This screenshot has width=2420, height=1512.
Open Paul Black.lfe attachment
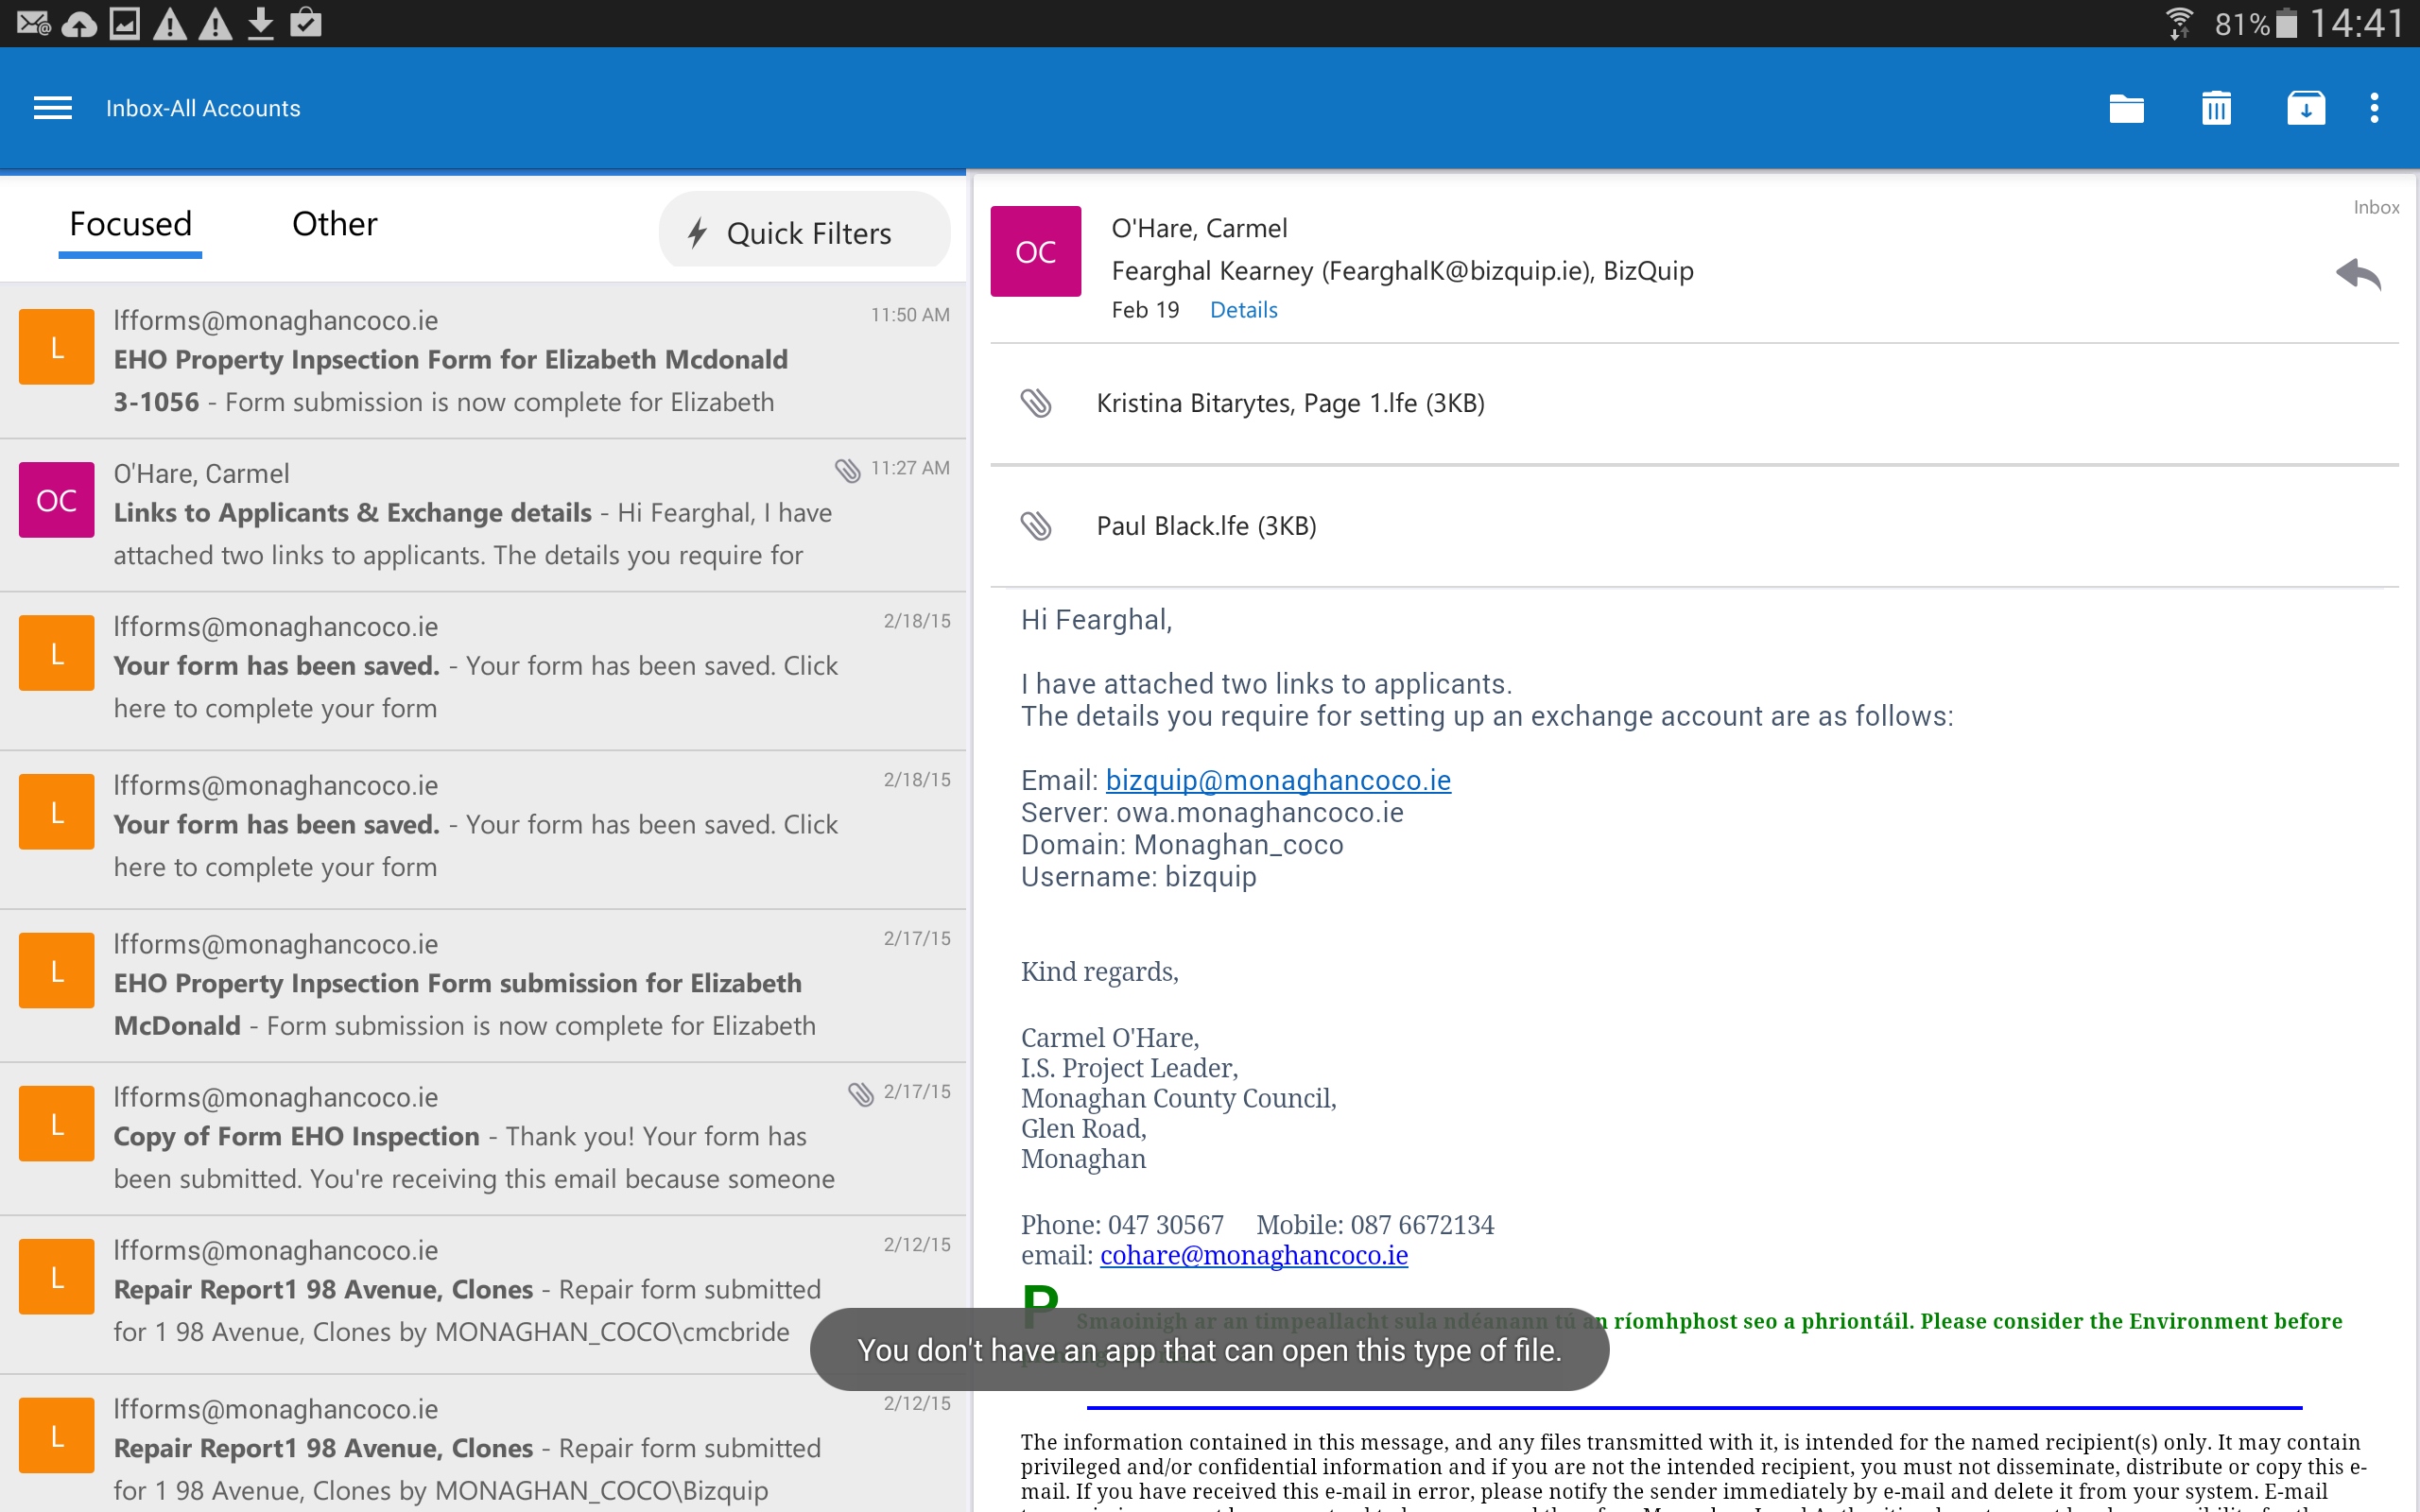1206,526
